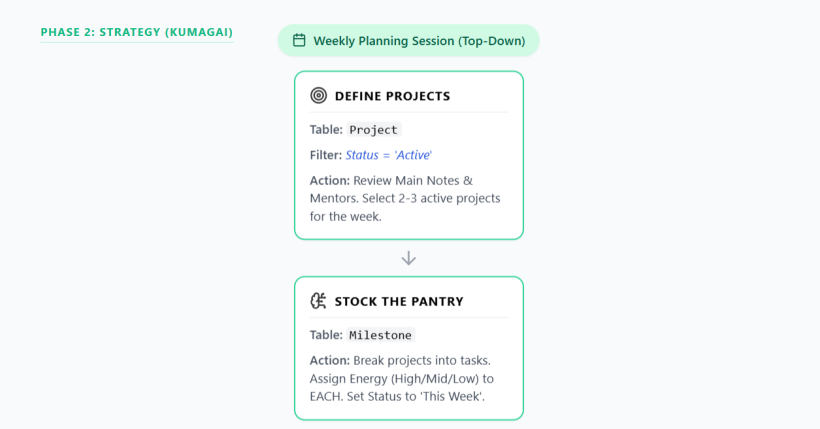This screenshot has width=820, height=429.
Task: Click the down arrow between the two cards
Action: pyautogui.click(x=408, y=258)
